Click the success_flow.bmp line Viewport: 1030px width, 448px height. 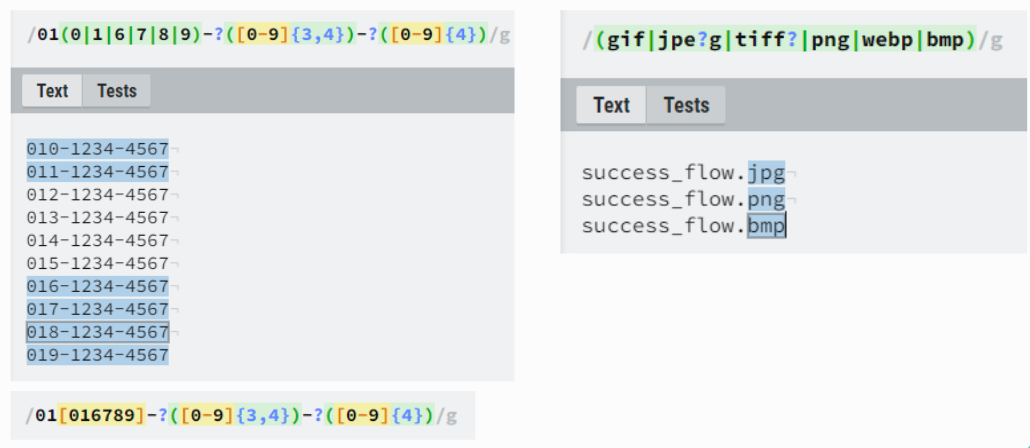pyautogui.click(x=683, y=226)
